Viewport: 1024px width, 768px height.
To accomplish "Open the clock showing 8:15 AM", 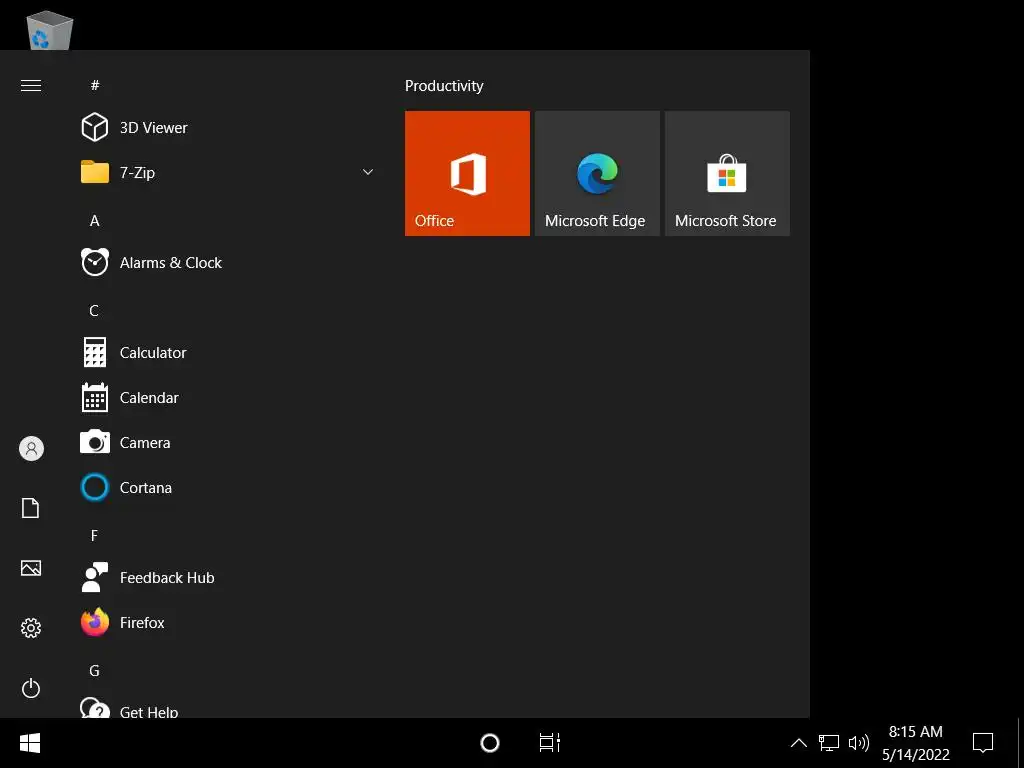I will click(x=916, y=743).
